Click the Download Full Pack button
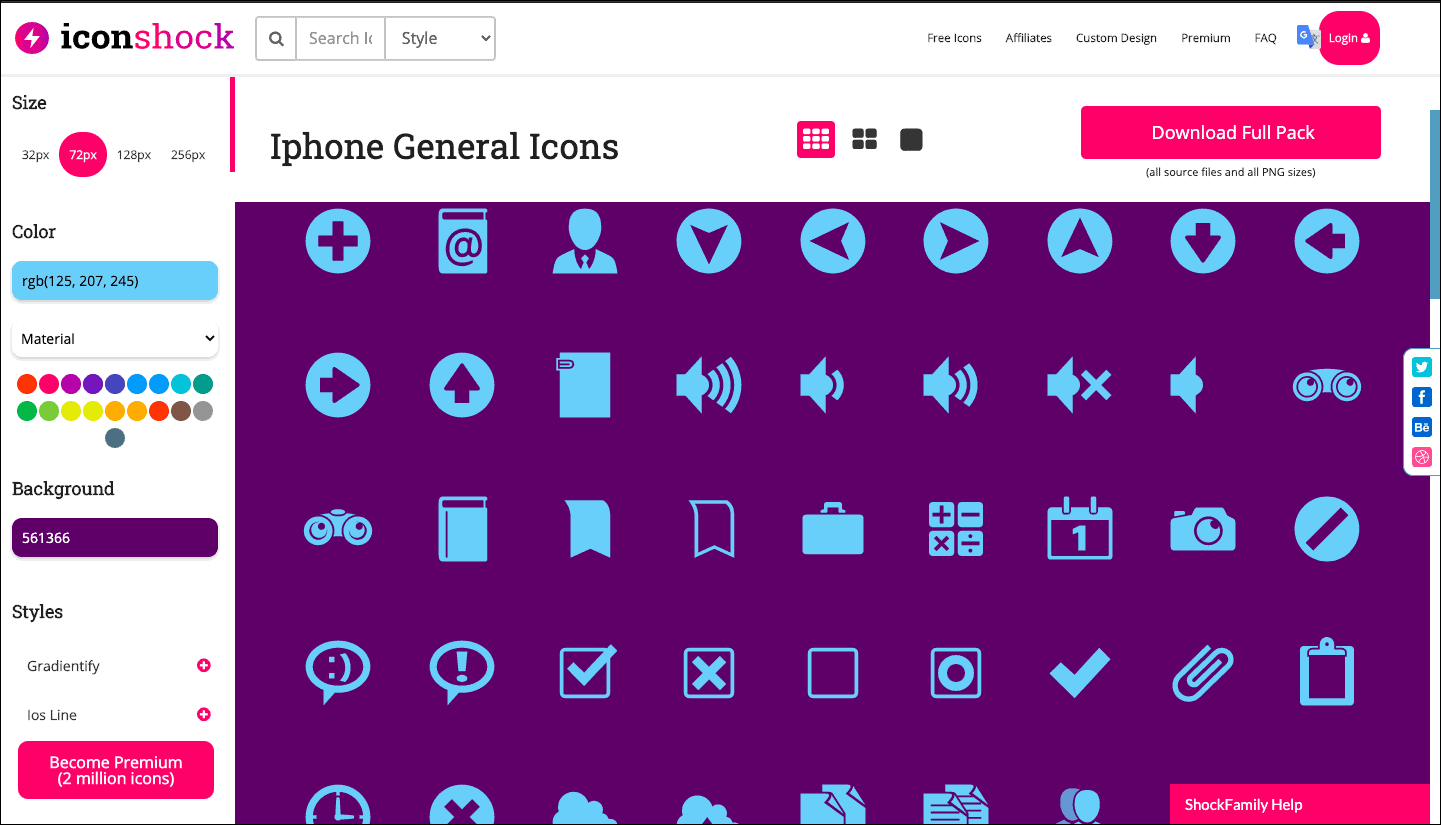This screenshot has width=1441, height=825. click(1230, 132)
